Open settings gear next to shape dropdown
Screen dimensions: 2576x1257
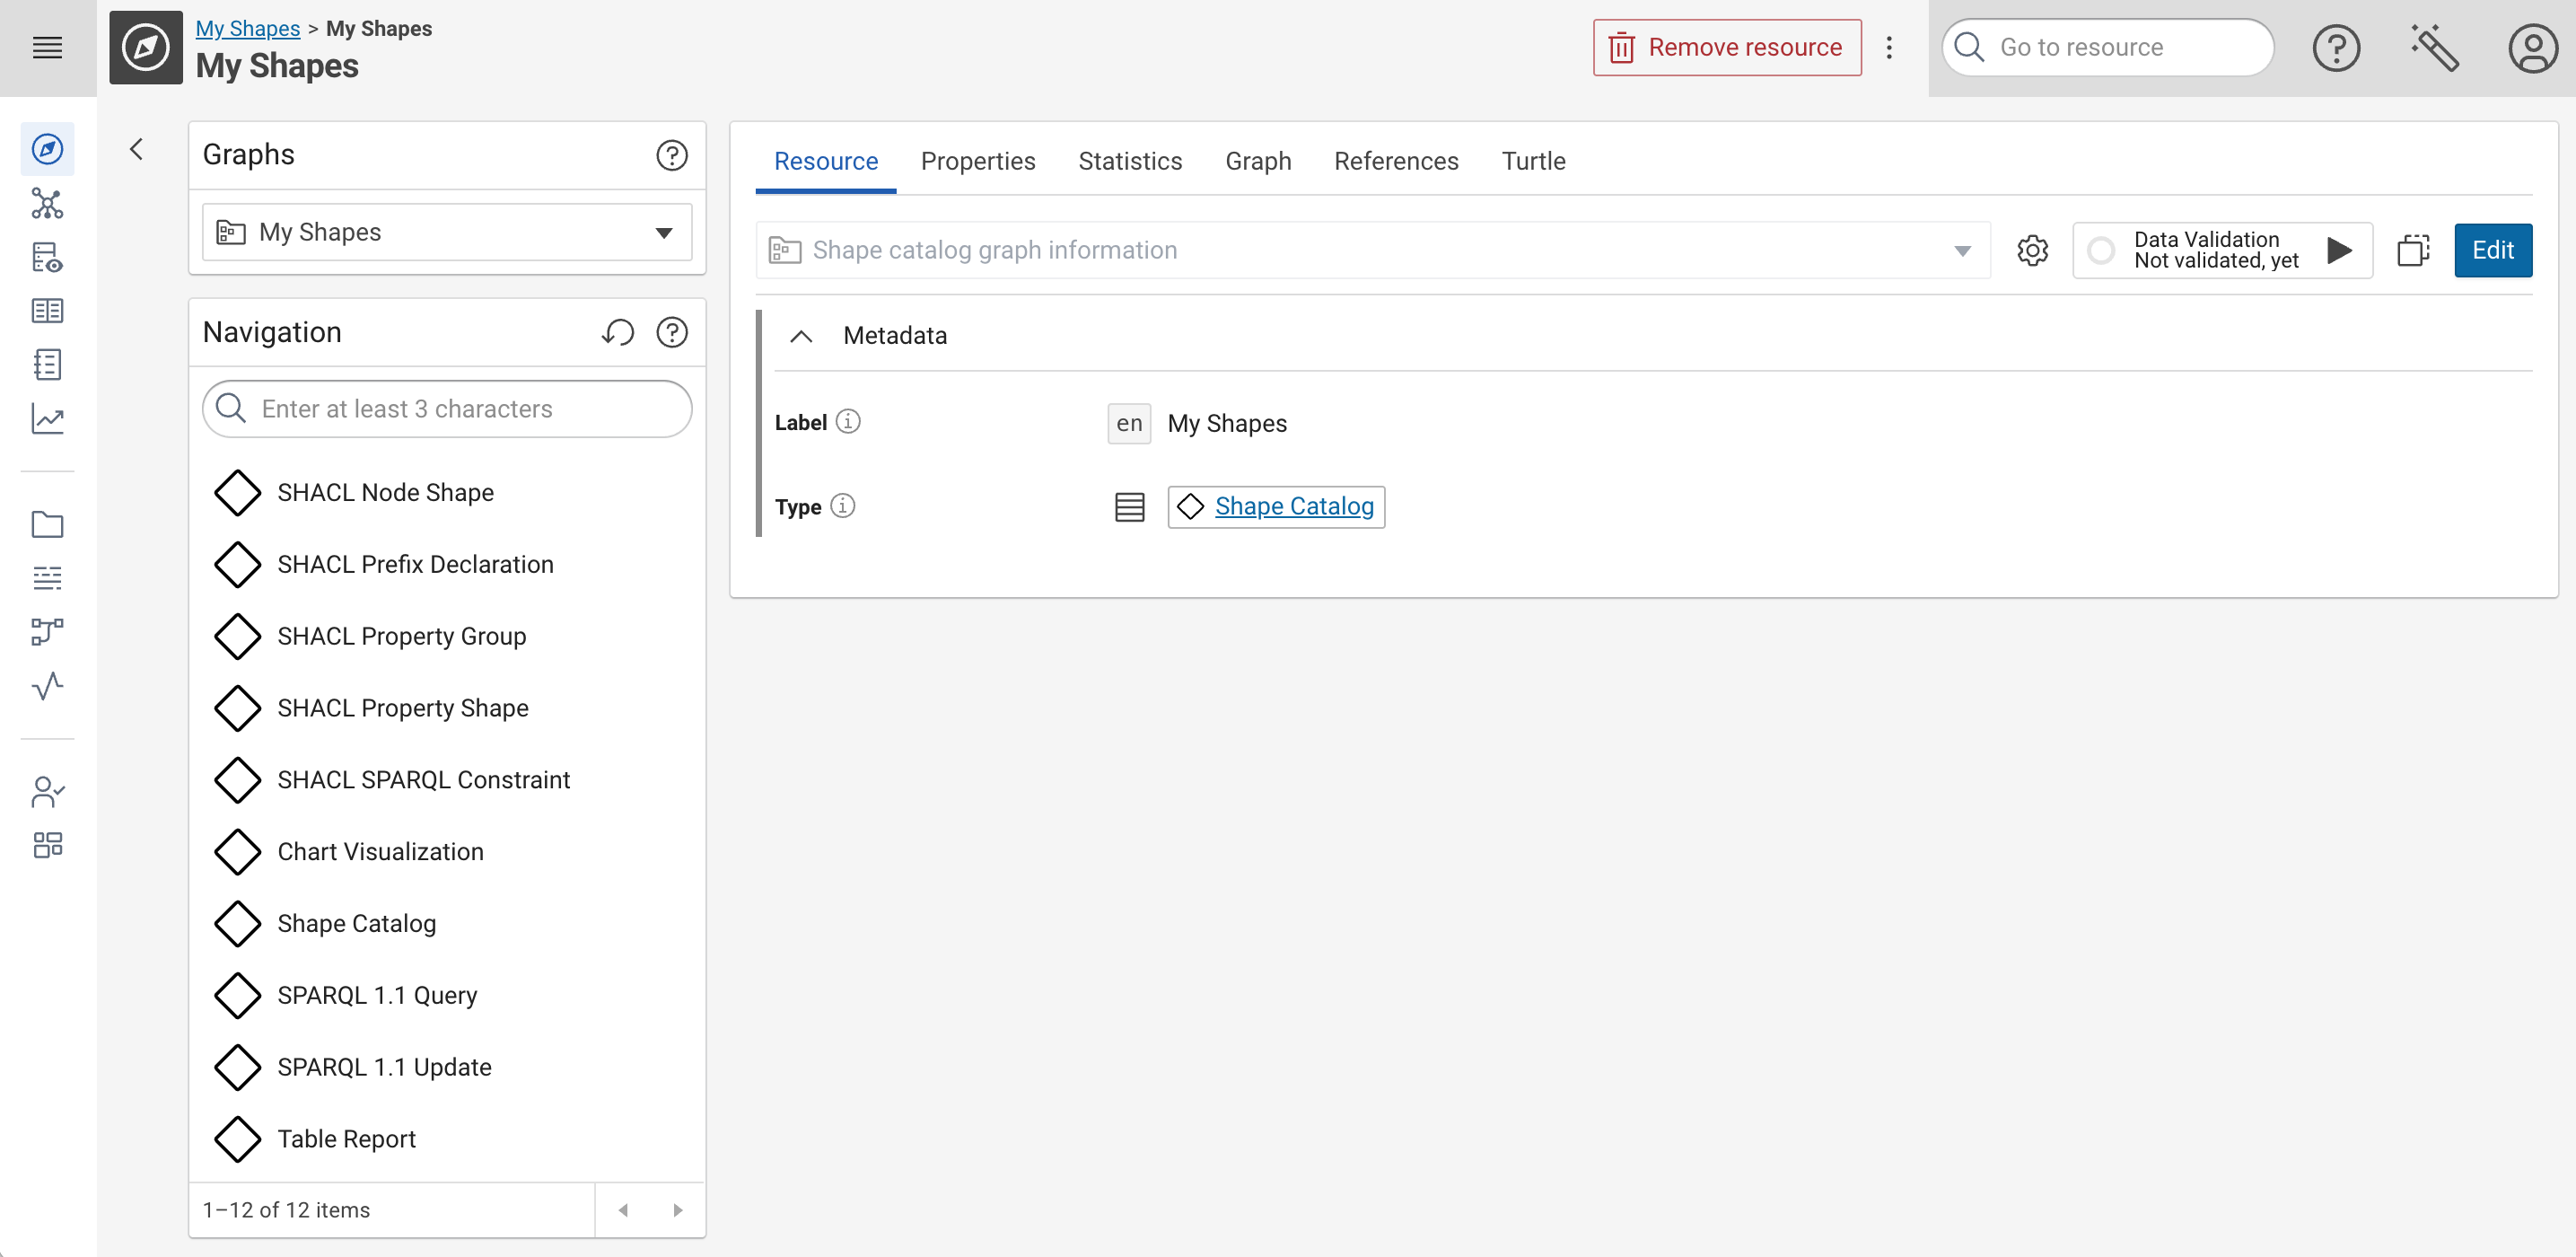click(x=2032, y=250)
